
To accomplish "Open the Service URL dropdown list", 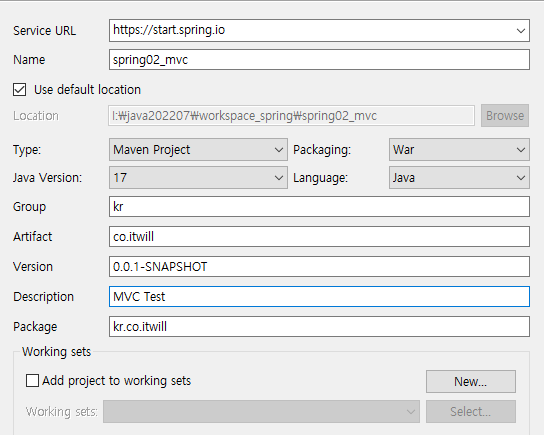I will point(520,31).
